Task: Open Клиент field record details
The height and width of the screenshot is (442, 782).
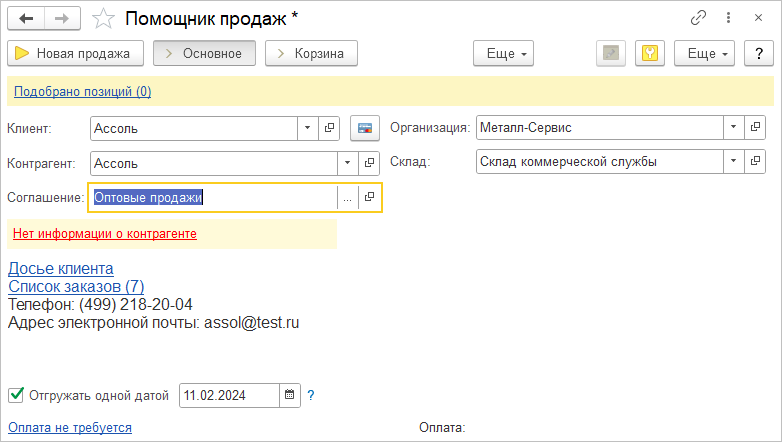Action: 330,128
